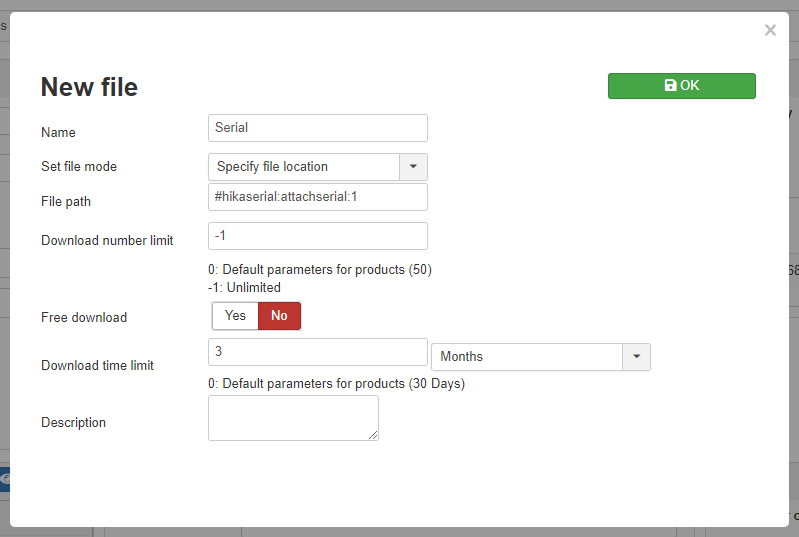Click the Download time limit value field

point(317,352)
